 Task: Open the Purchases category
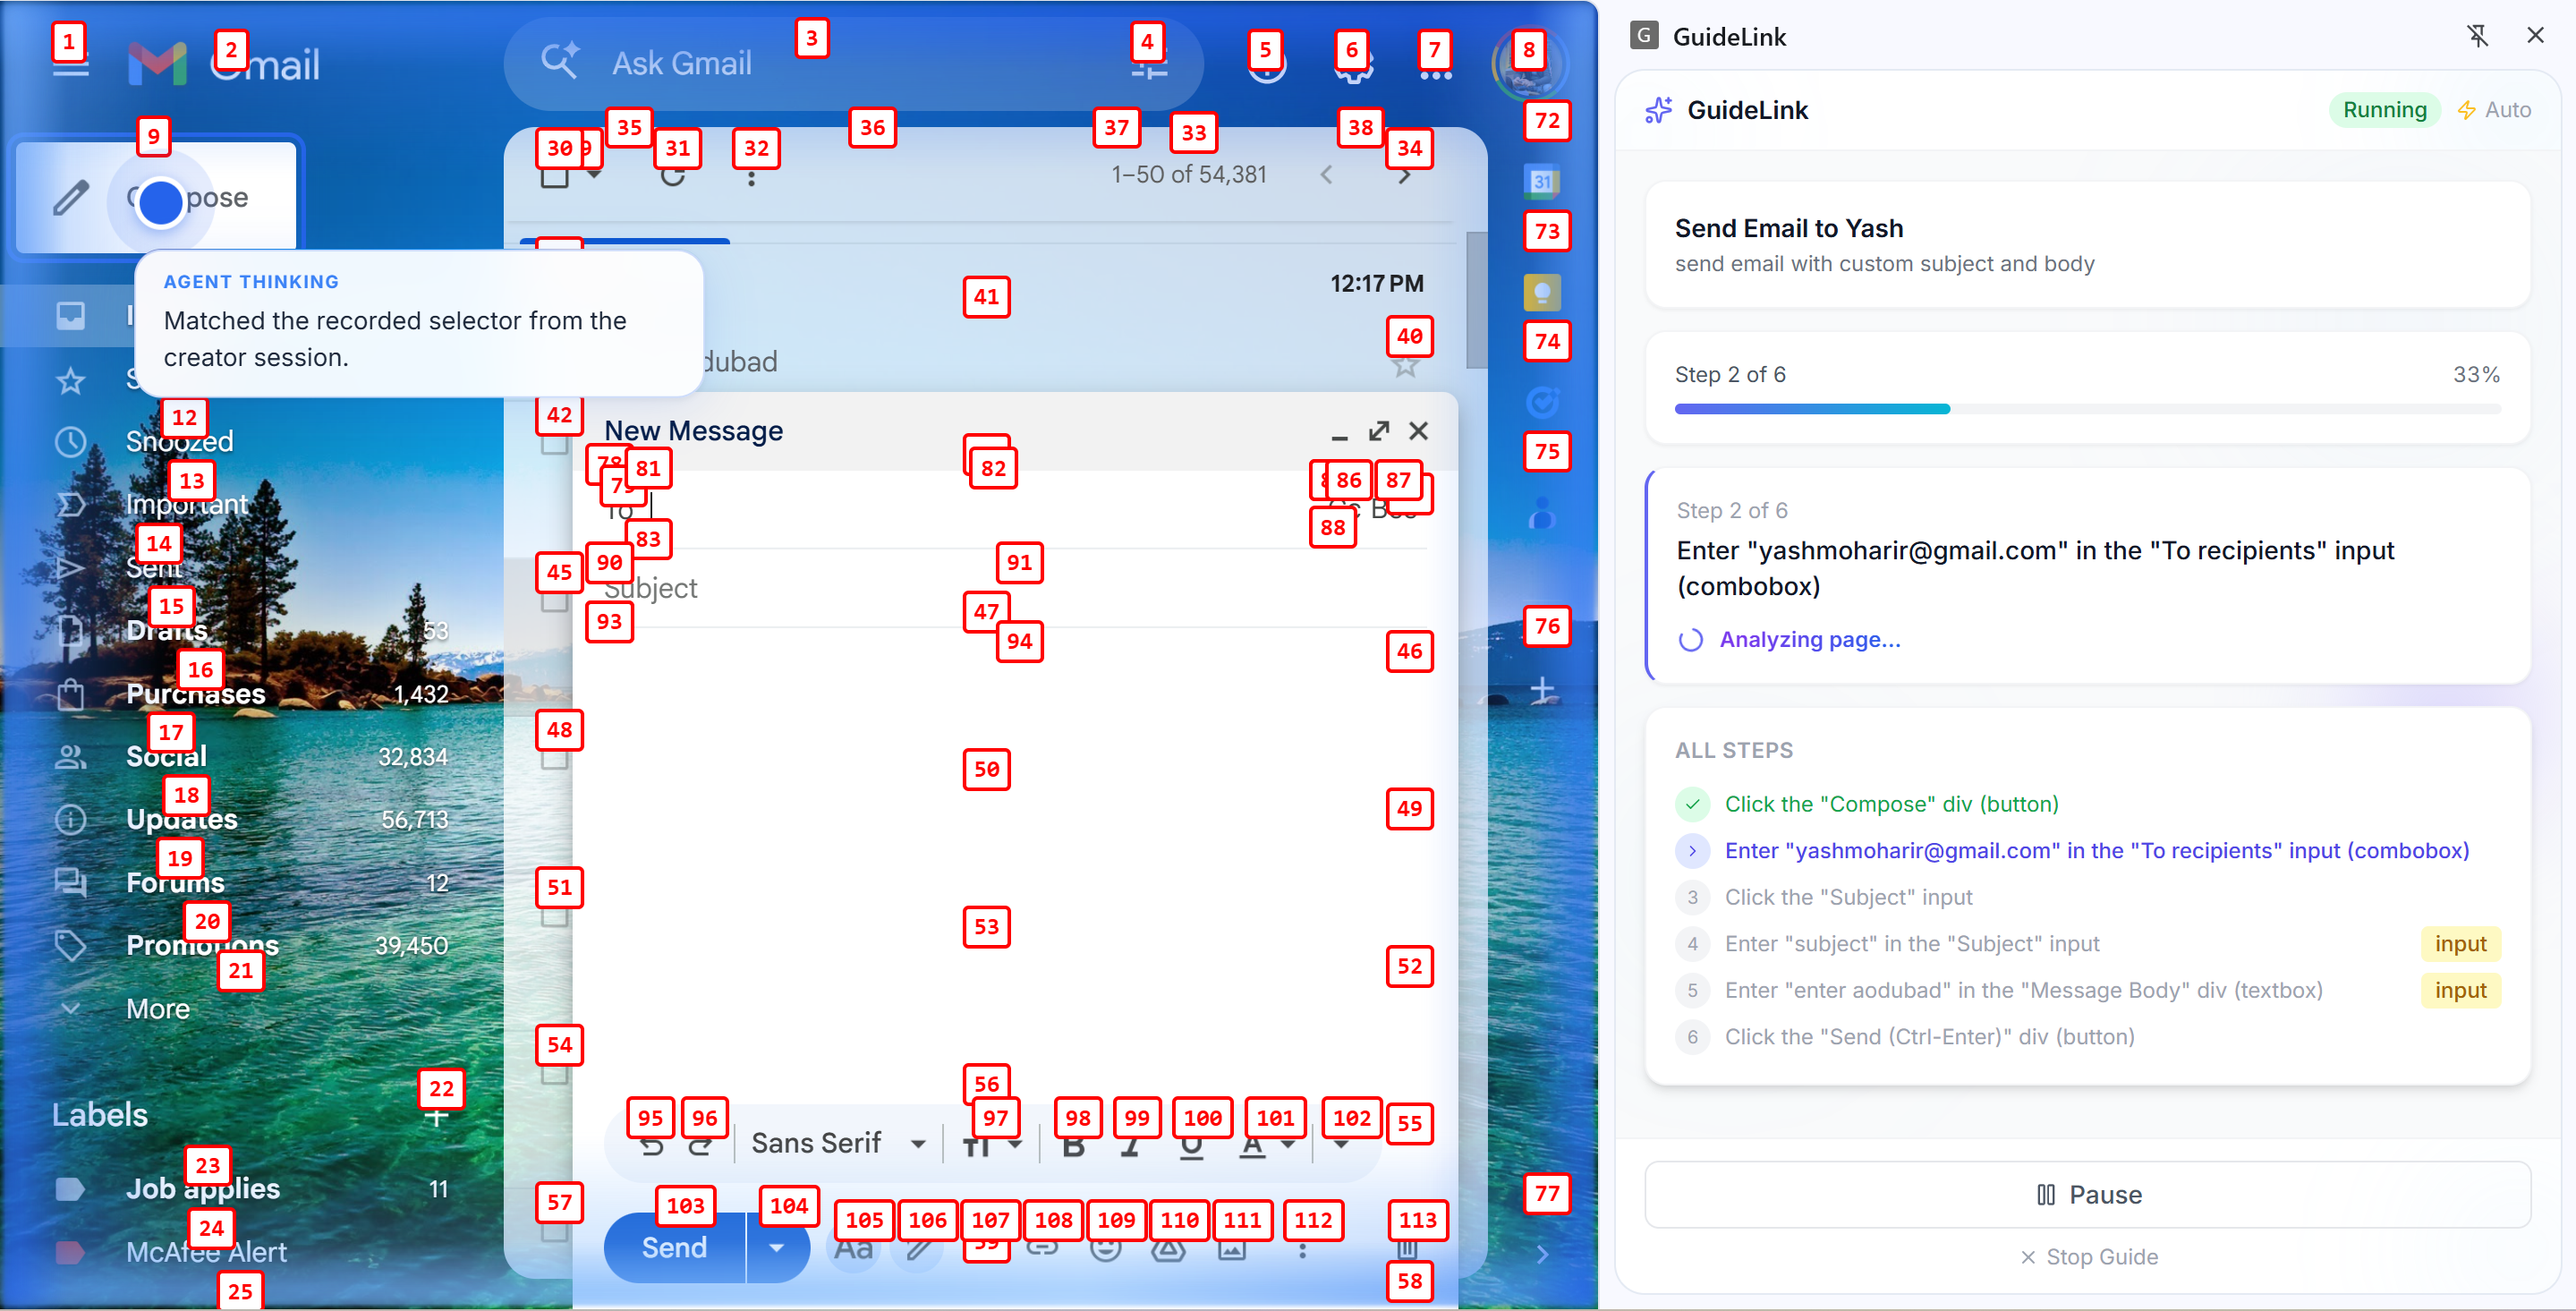pos(196,694)
